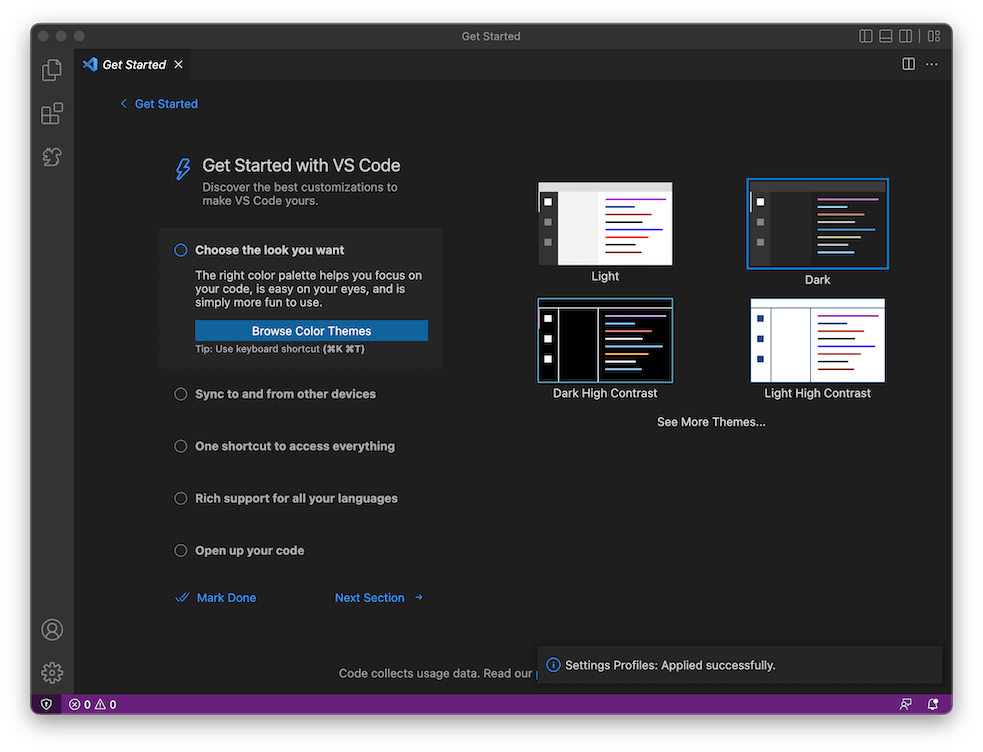Click the errors and warnings indicator

tap(92, 704)
